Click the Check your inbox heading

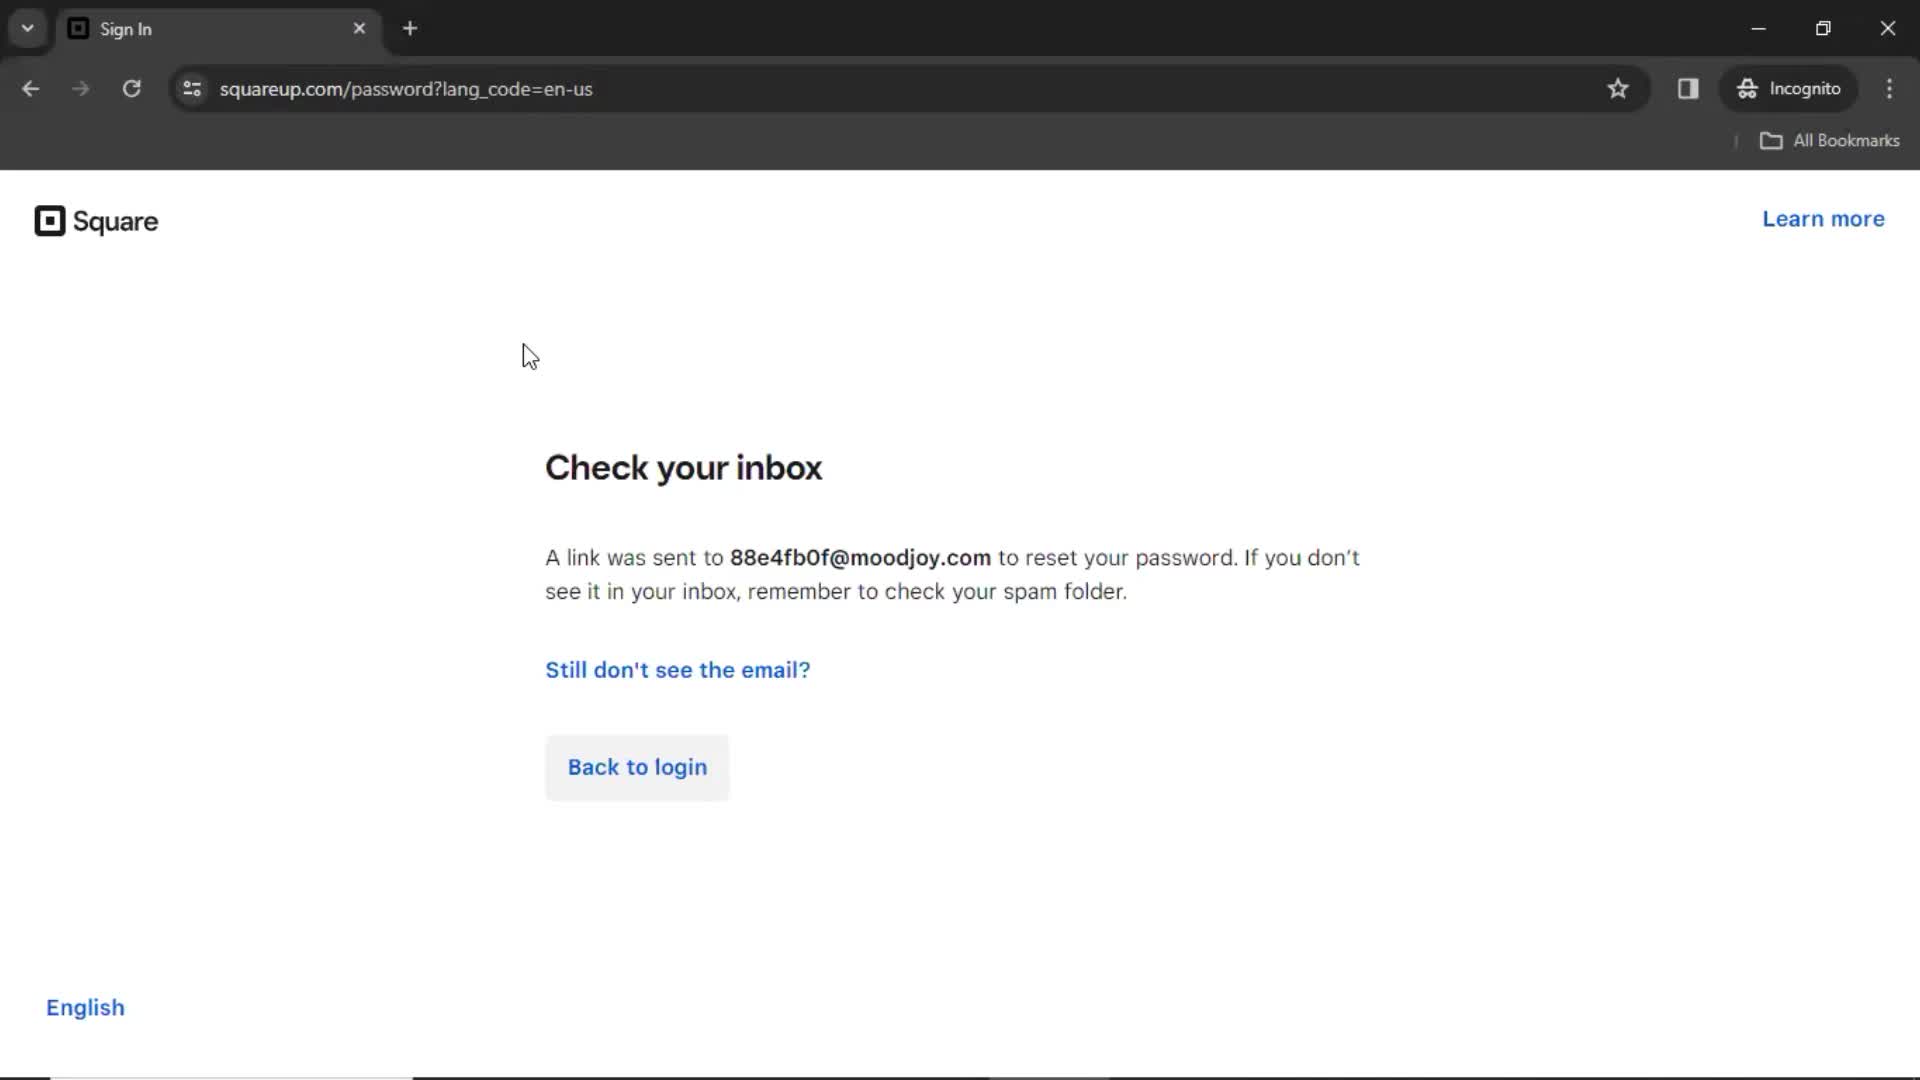click(x=683, y=468)
